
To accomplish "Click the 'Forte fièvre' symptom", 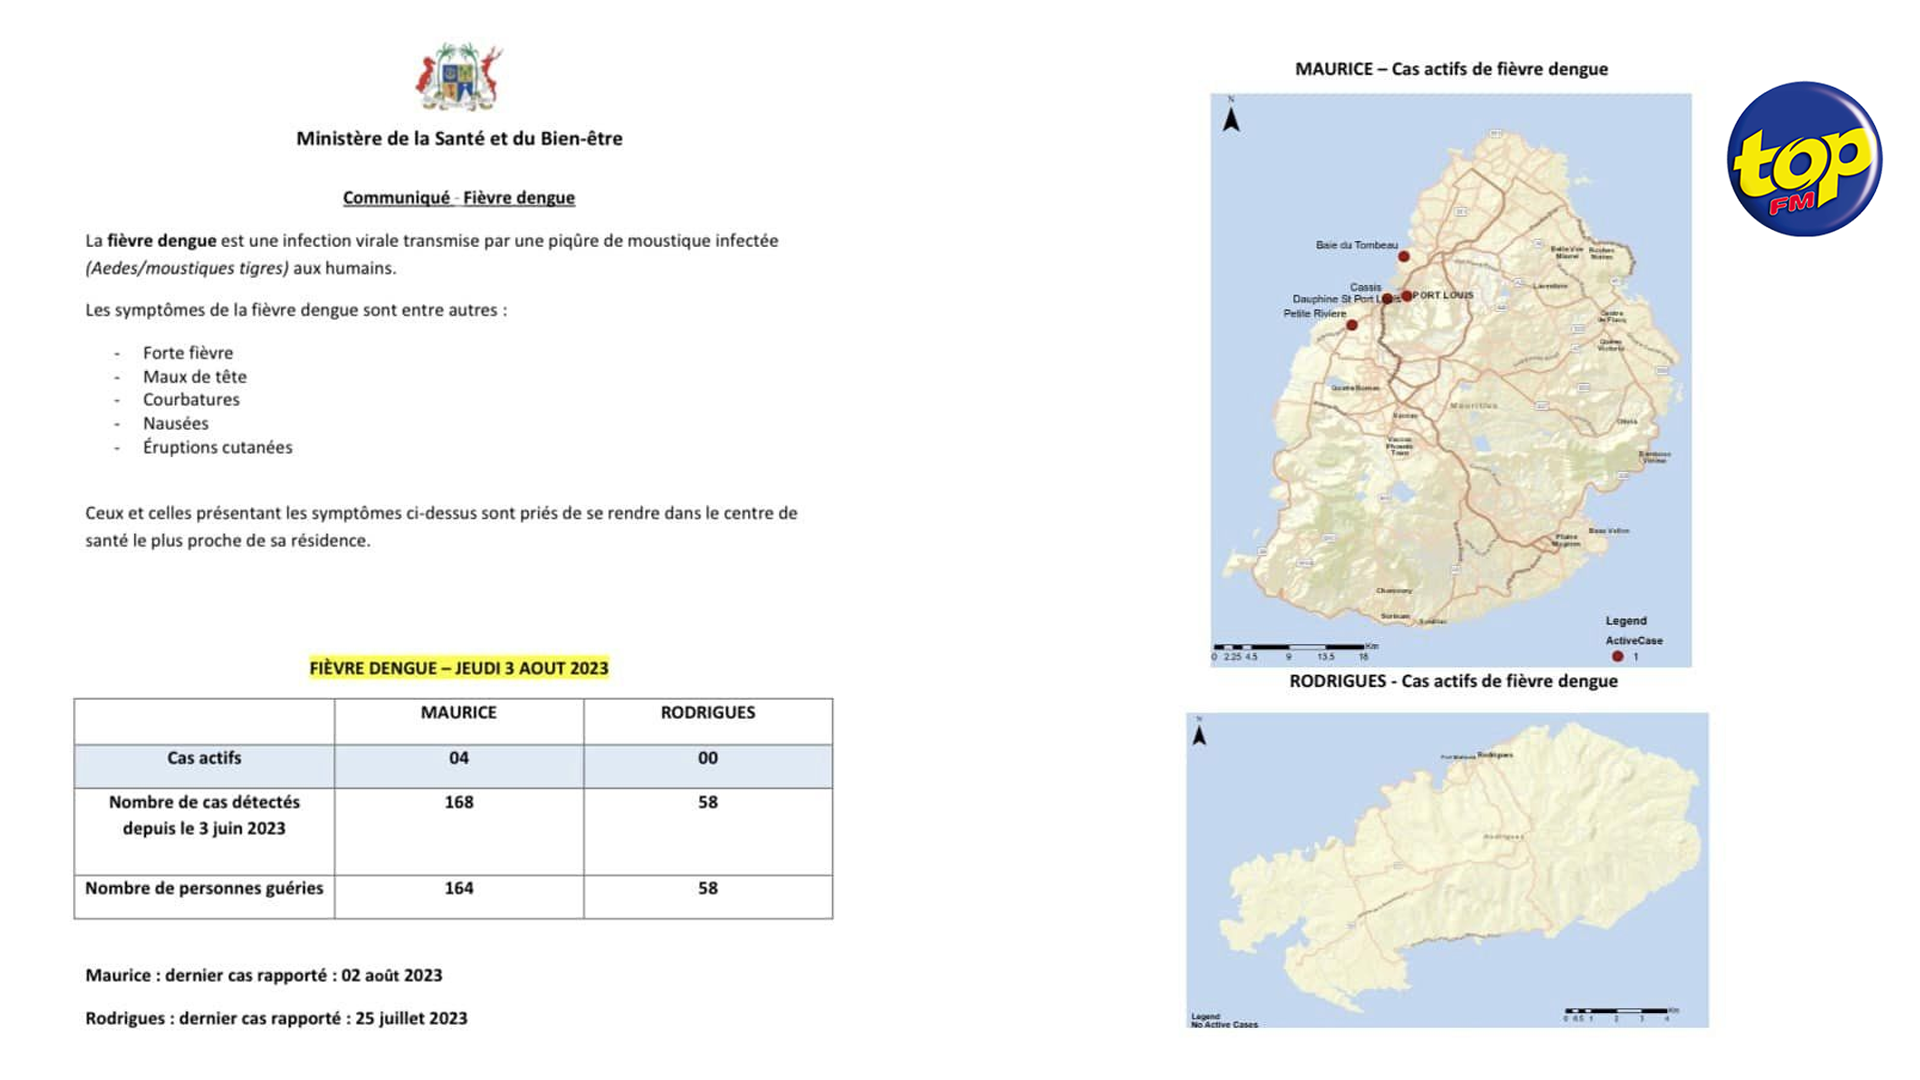I will 188,353.
